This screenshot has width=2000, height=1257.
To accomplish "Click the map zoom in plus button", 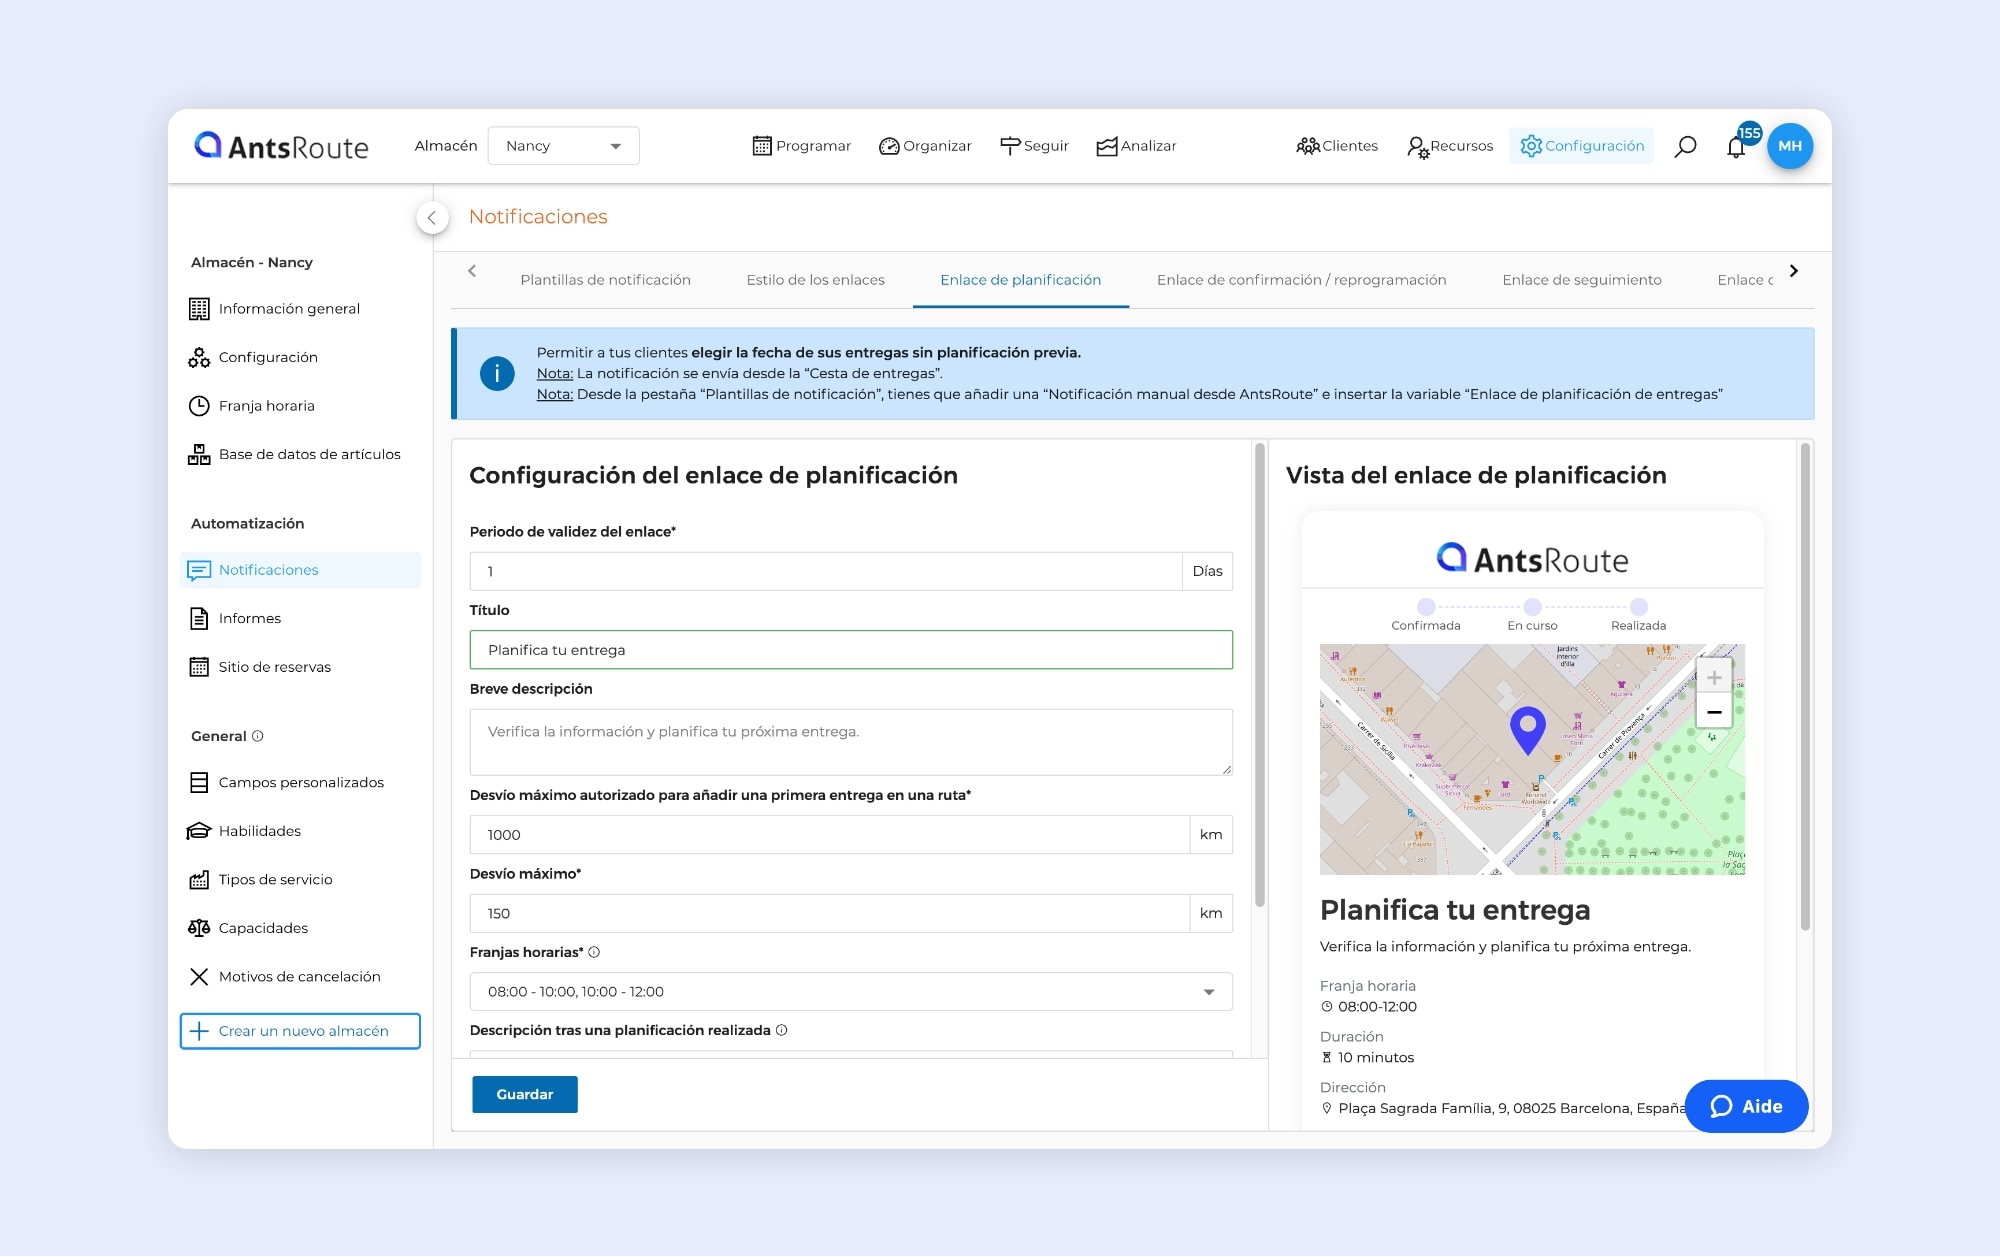I will pos(1714,677).
